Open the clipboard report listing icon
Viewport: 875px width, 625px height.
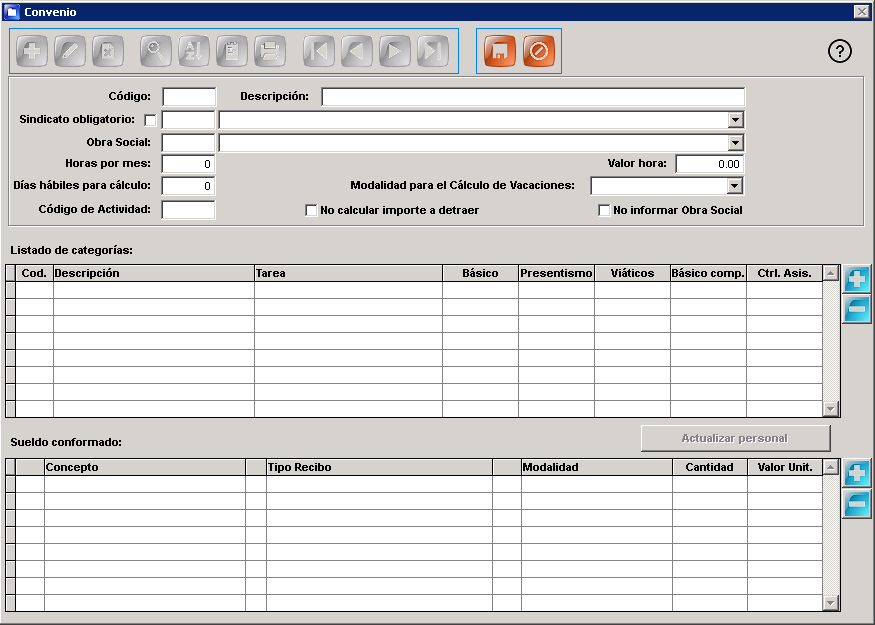232,51
